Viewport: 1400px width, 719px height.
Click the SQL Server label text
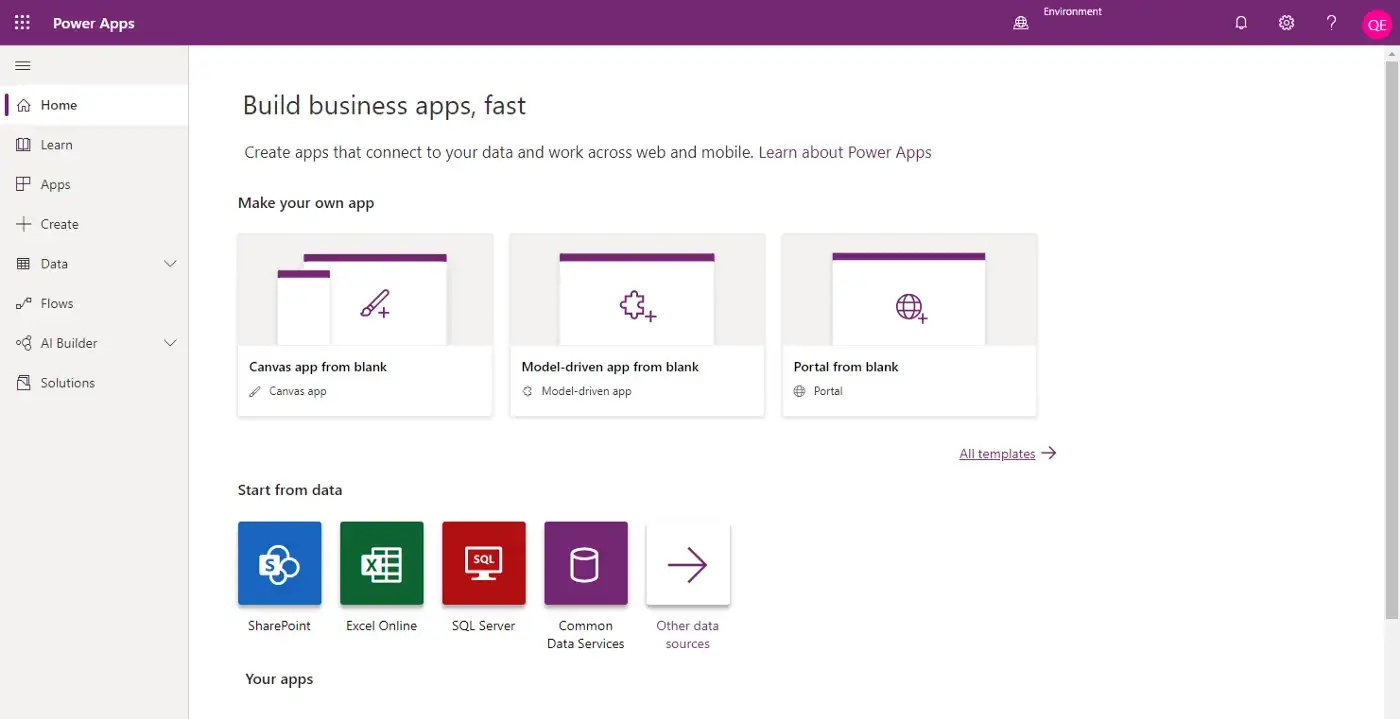coord(484,626)
